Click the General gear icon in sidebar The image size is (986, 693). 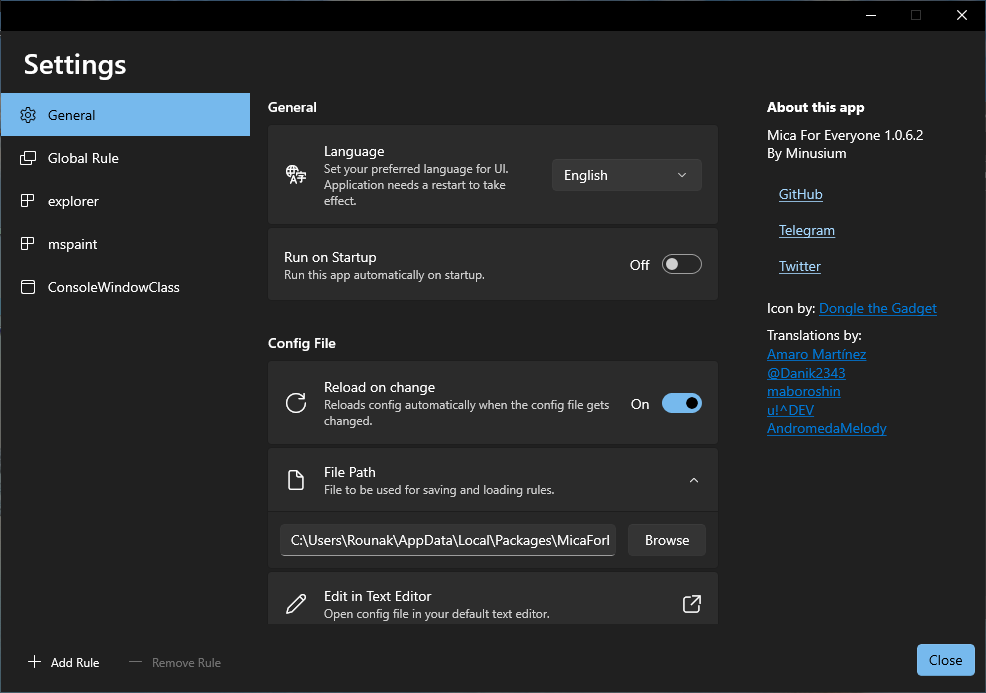point(28,115)
